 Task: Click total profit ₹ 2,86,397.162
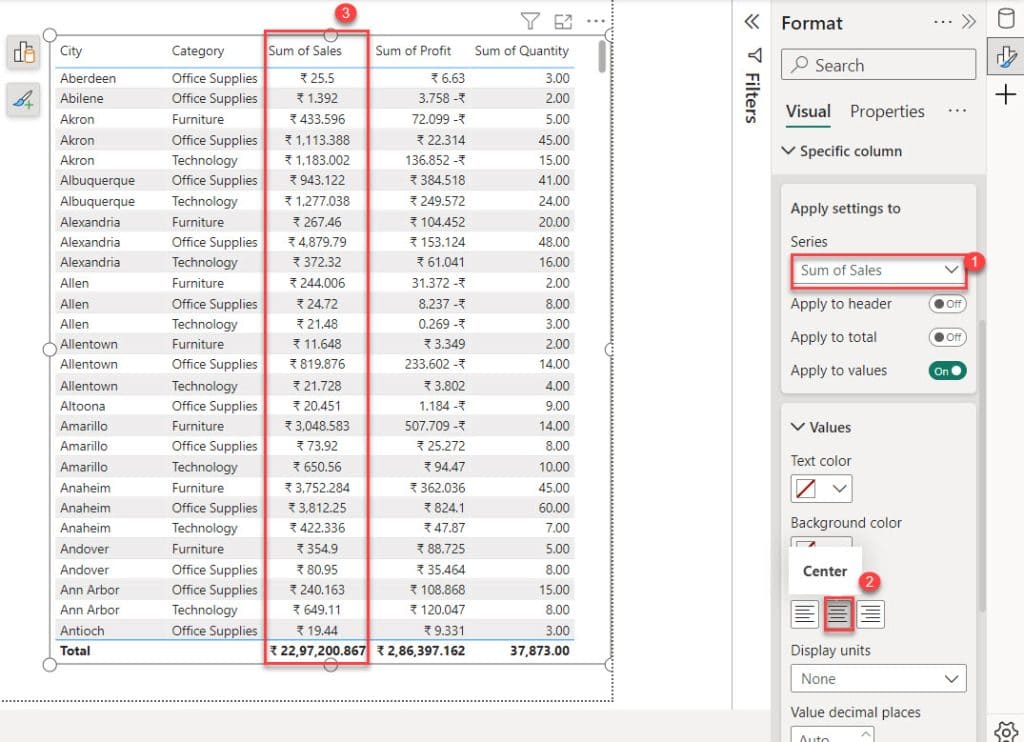coord(421,651)
